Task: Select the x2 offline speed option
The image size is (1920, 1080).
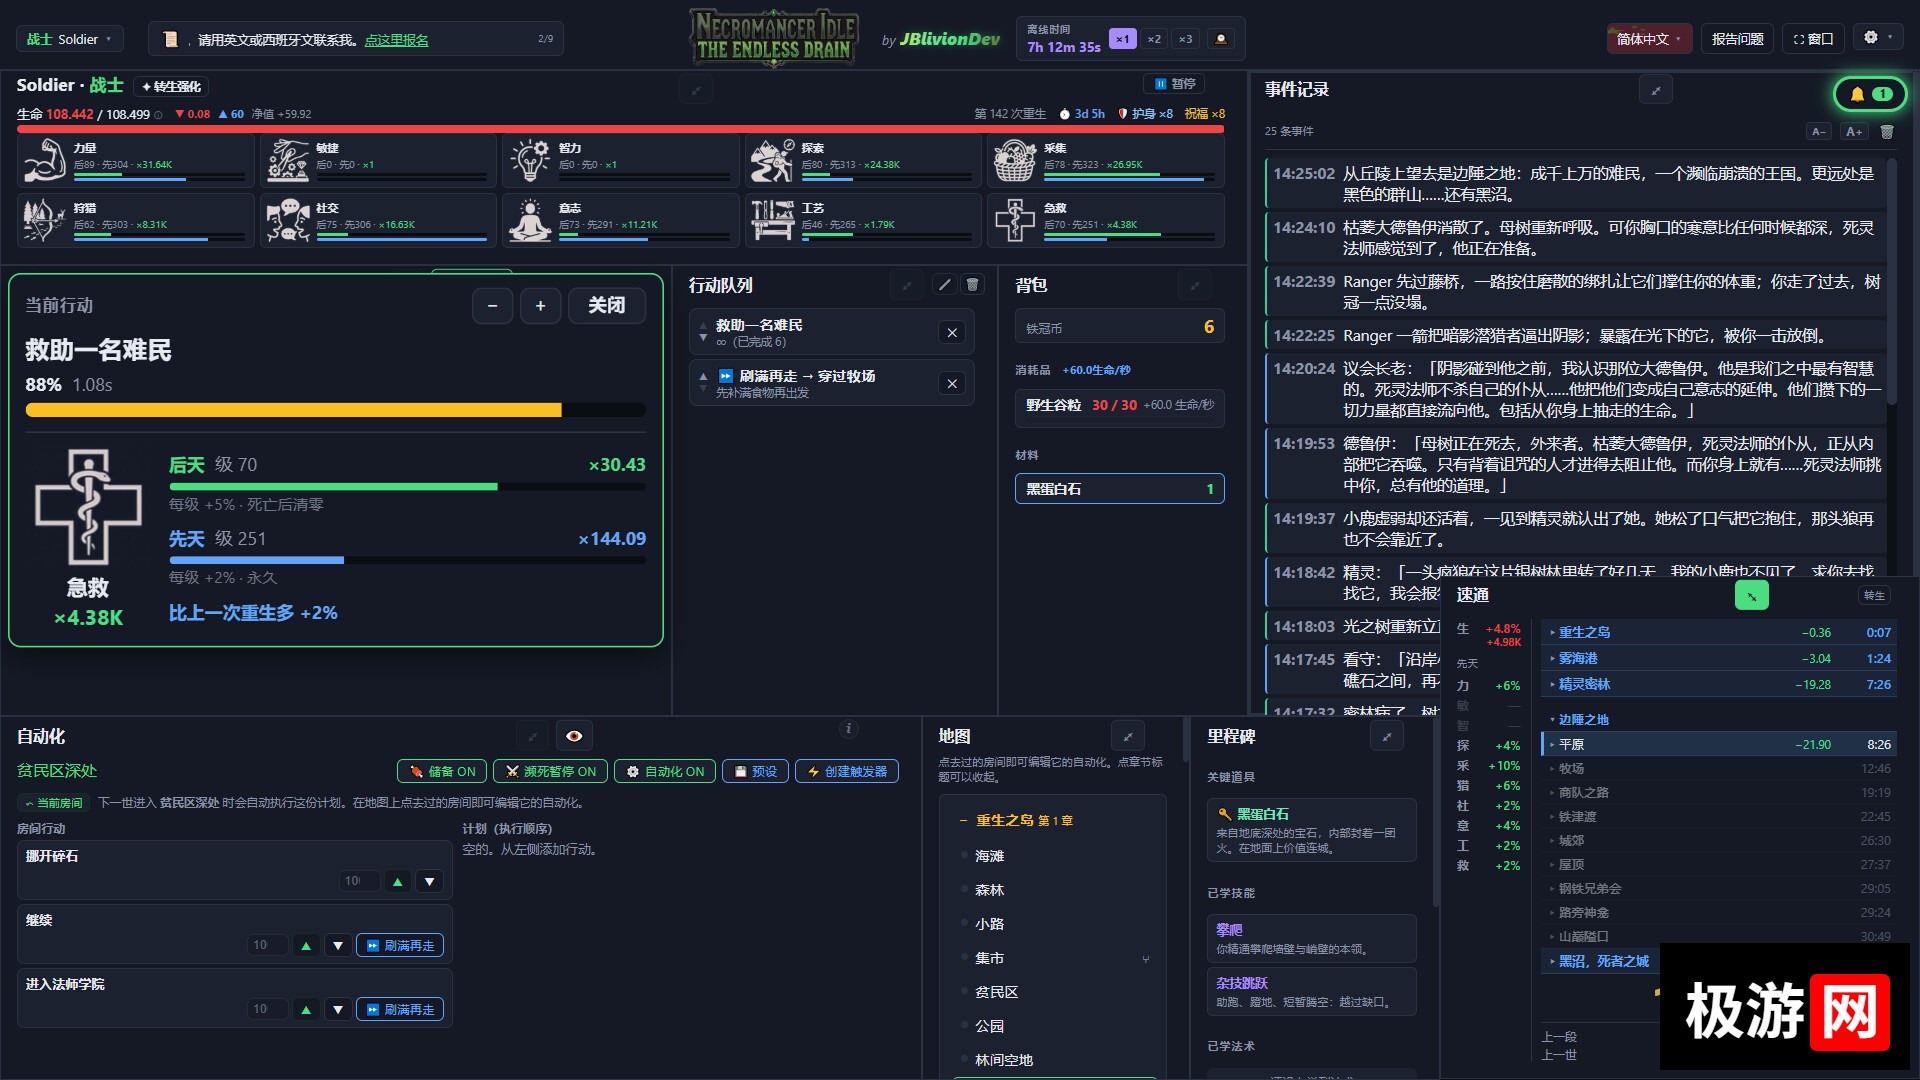Action: [x=1154, y=39]
